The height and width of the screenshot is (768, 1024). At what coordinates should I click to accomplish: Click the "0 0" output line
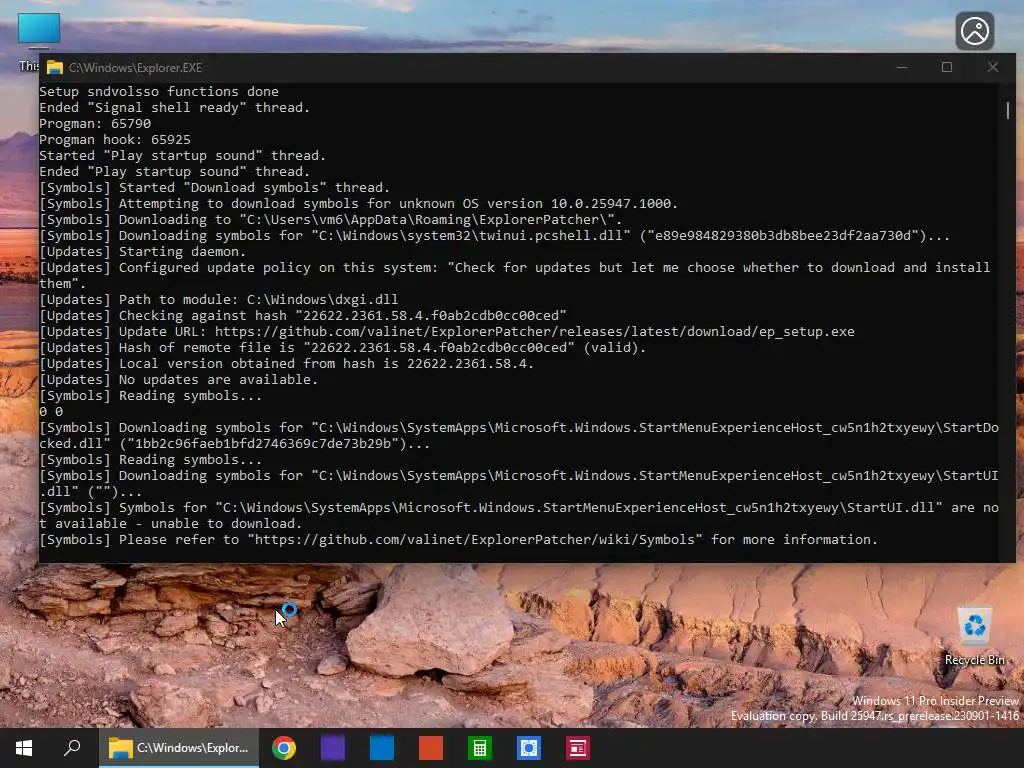coord(51,411)
